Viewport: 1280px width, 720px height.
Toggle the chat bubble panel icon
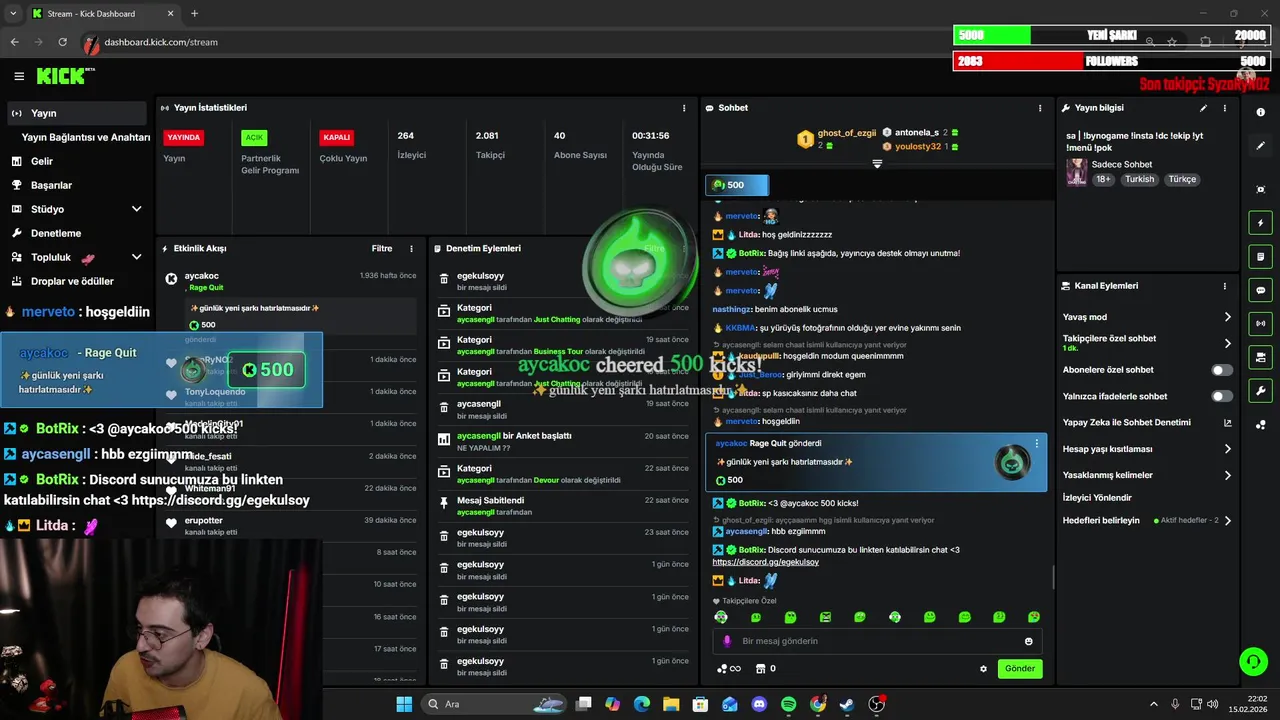coord(1260,290)
